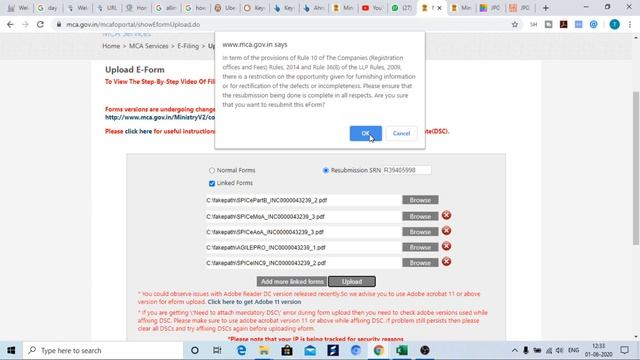This screenshot has height=360, width=640.
Task: Reload the current page
Action: [40, 24]
